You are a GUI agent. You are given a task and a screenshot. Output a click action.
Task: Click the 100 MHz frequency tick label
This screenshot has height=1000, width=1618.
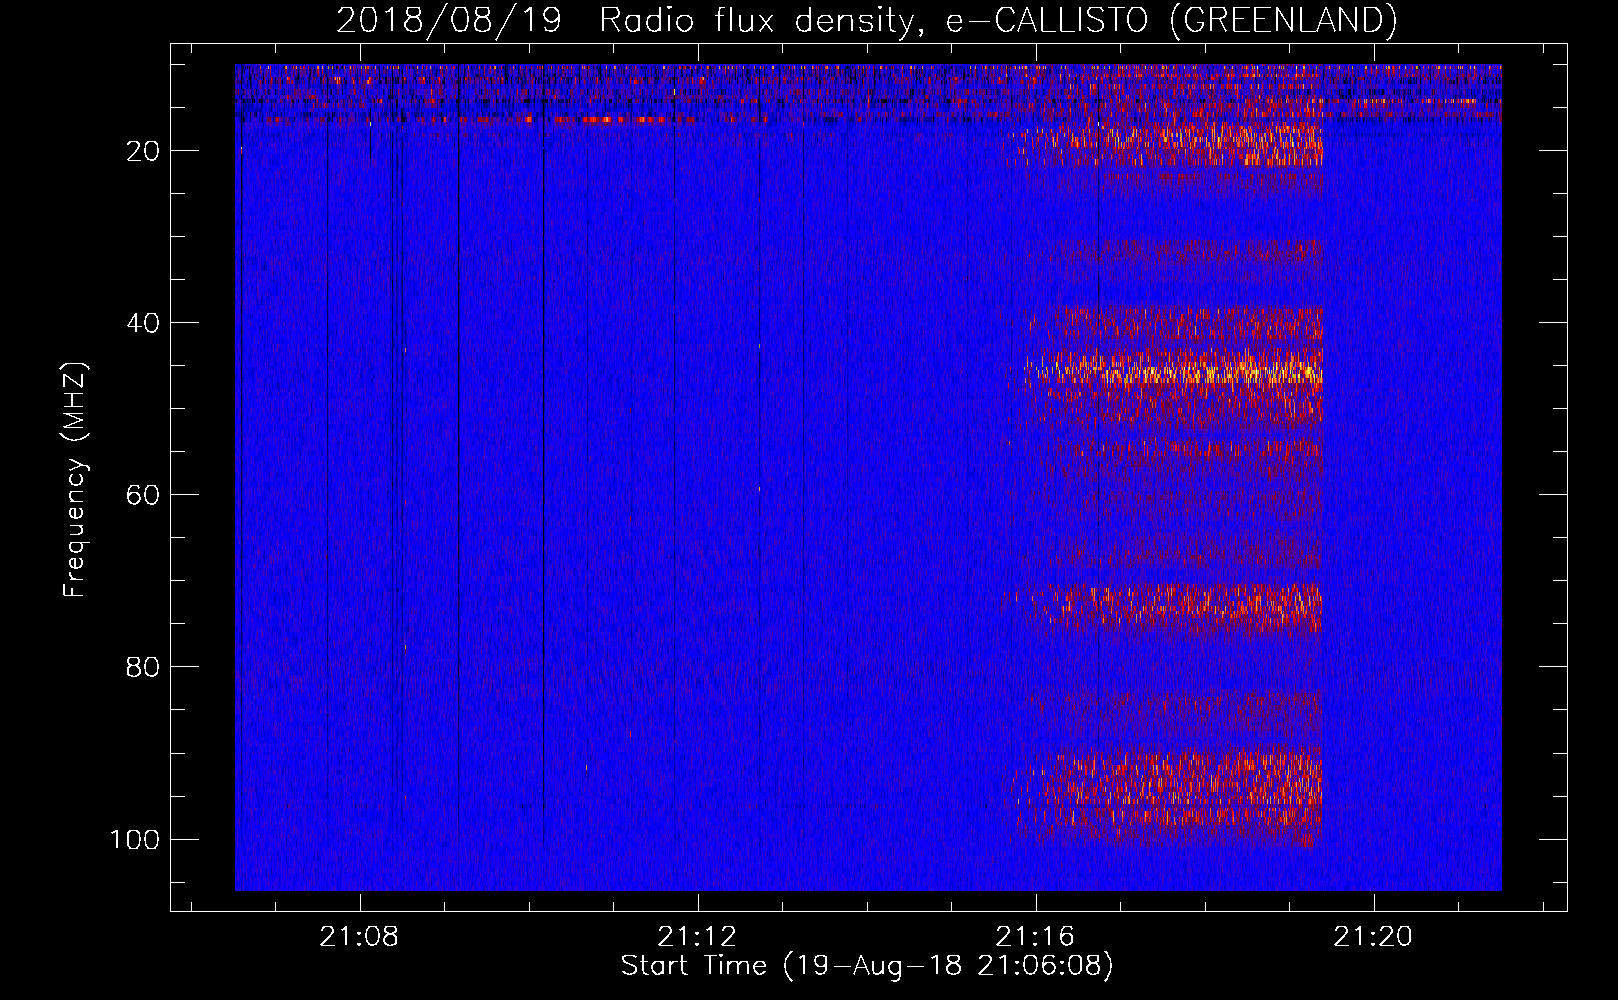point(135,839)
